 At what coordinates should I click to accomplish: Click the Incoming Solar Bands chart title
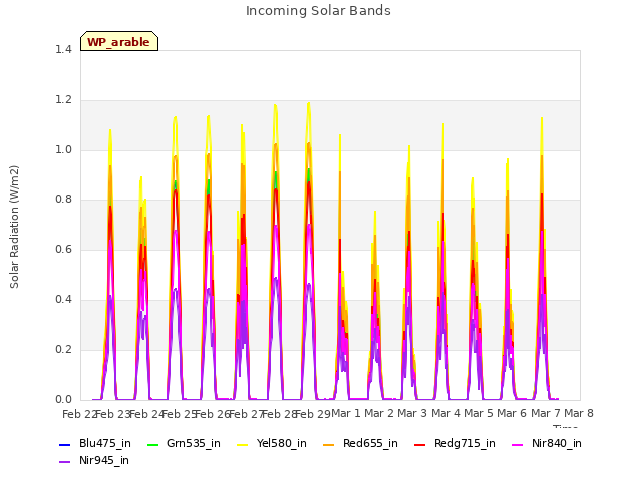click(318, 11)
